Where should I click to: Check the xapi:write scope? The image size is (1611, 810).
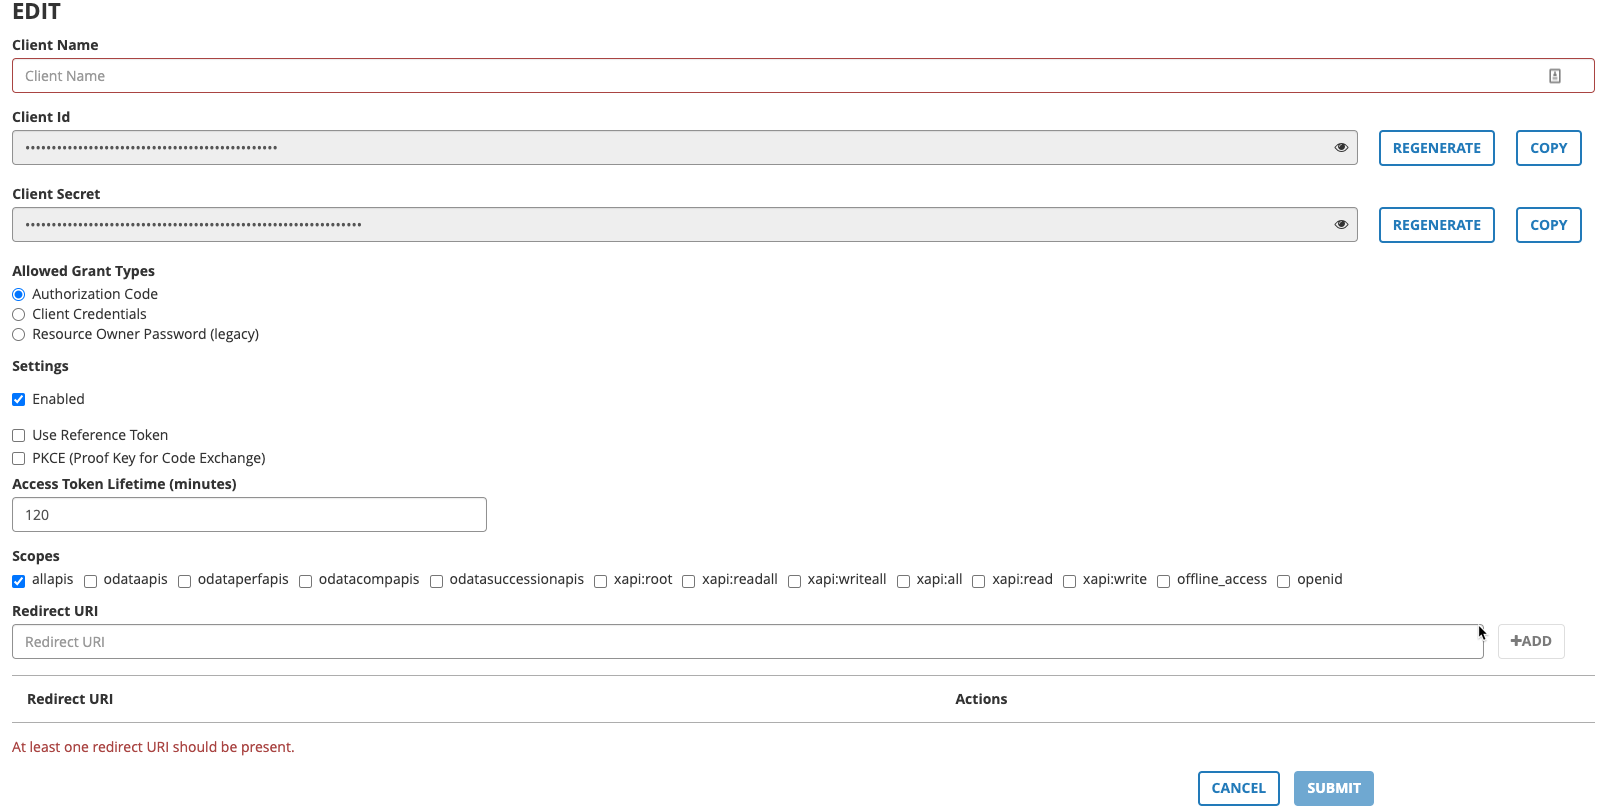[1069, 581]
